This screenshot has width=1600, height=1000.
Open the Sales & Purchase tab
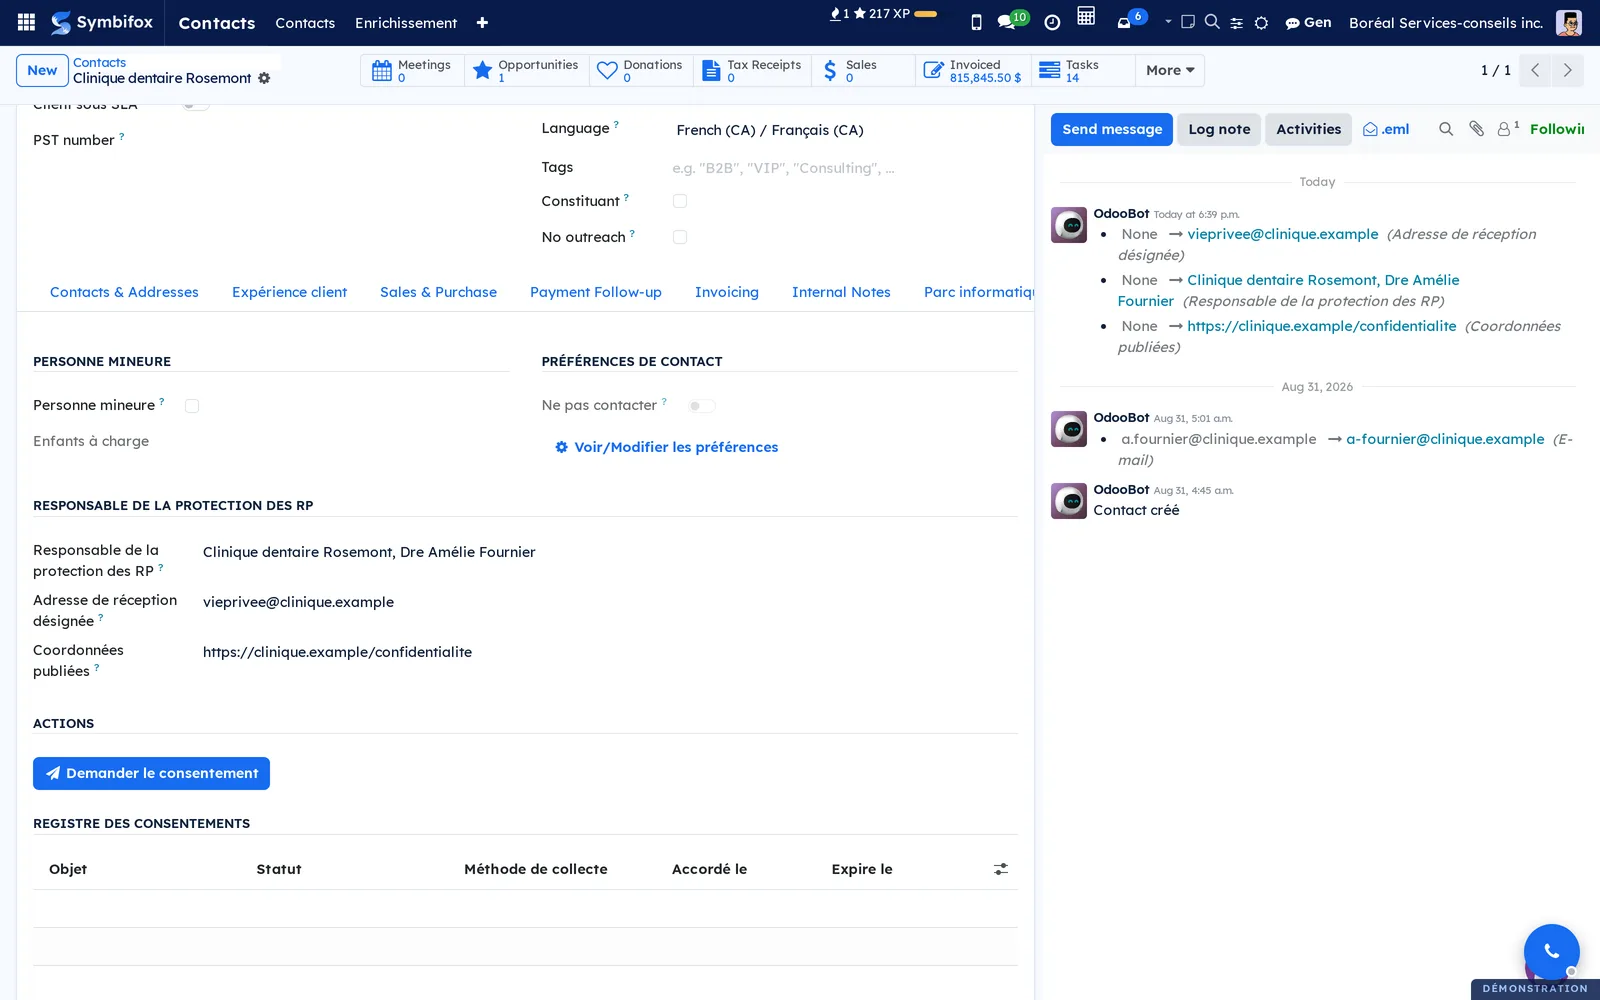[438, 292]
